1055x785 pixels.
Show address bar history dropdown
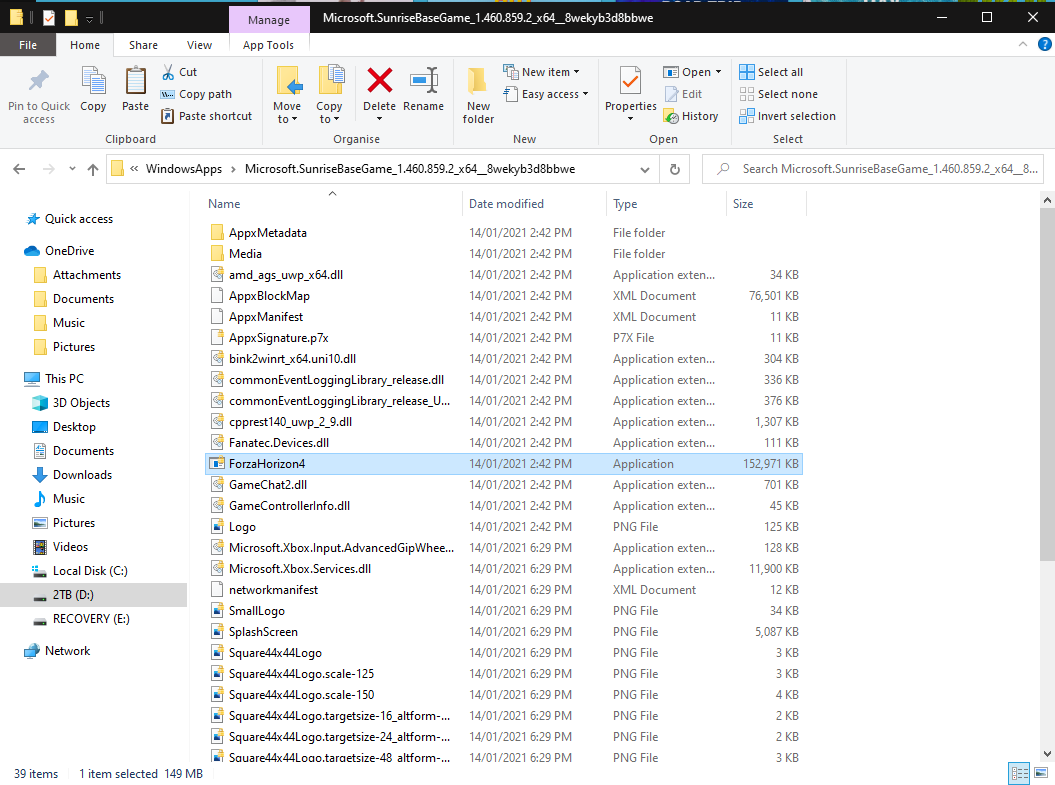point(645,170)
